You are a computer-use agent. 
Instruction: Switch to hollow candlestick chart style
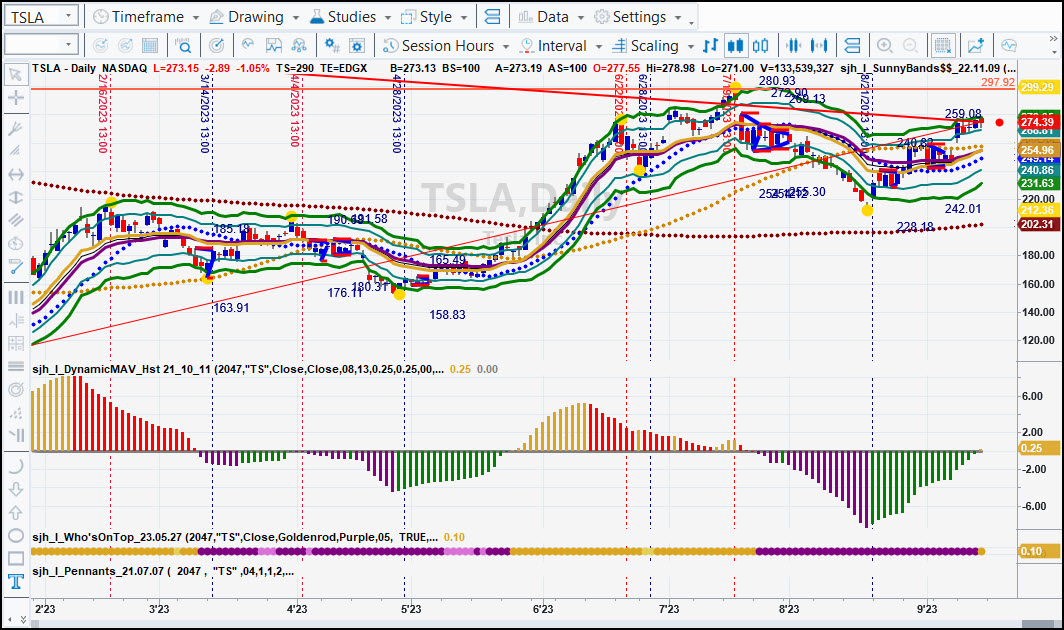tap(761, 45)
